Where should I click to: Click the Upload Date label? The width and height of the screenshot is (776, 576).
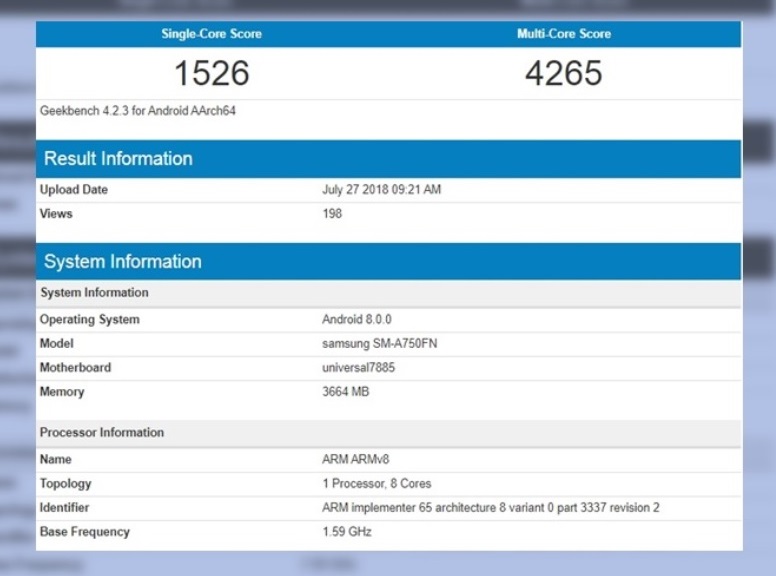(x=74, y=190)
